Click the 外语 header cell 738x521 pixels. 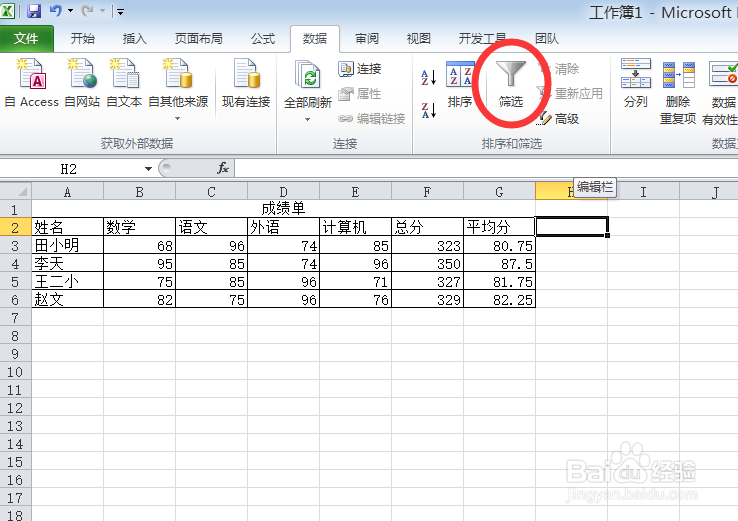point(283,227)
